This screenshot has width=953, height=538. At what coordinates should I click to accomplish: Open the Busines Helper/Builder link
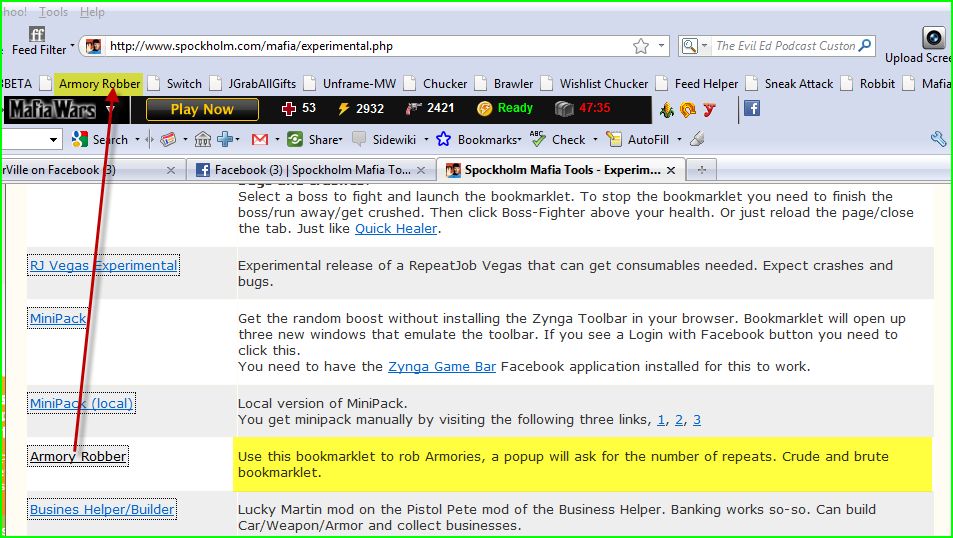[101, 509]
